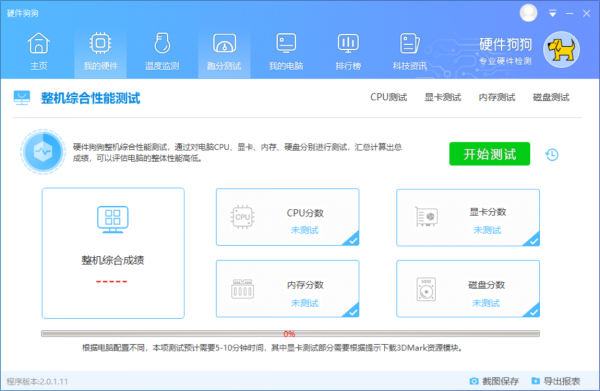Toggle the CPU分数 checkmark
The height and width of the screenshot is (391, 600).
coord(352,239)
